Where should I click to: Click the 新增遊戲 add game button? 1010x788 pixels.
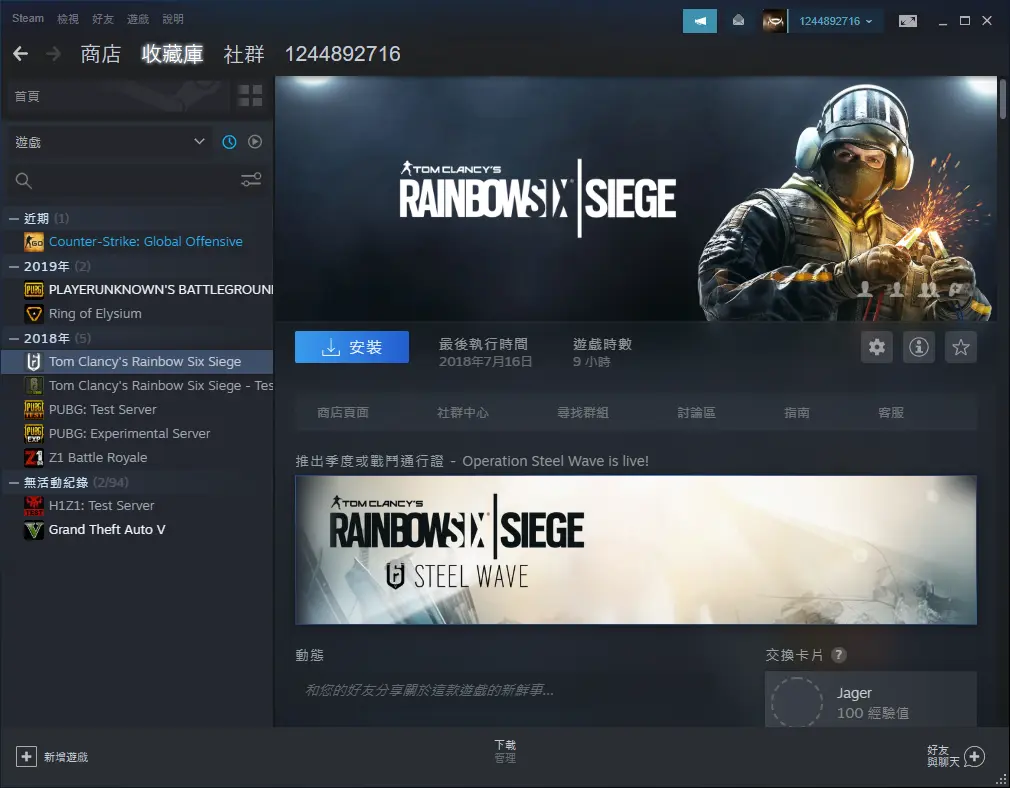pyautogui.click(x=52, y=756)
